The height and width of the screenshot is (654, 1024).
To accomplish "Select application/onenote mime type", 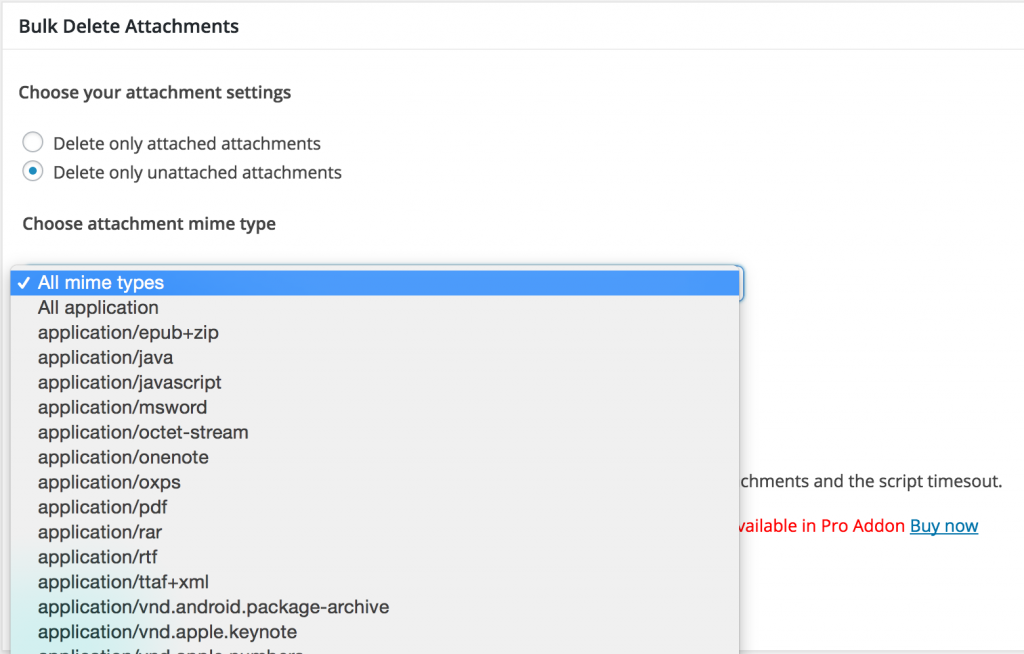I will click(x=123, y=457).
